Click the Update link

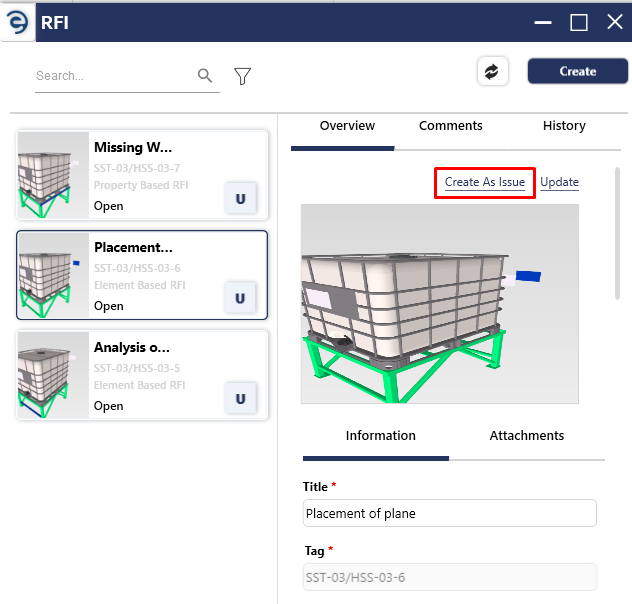click(559, 182)
